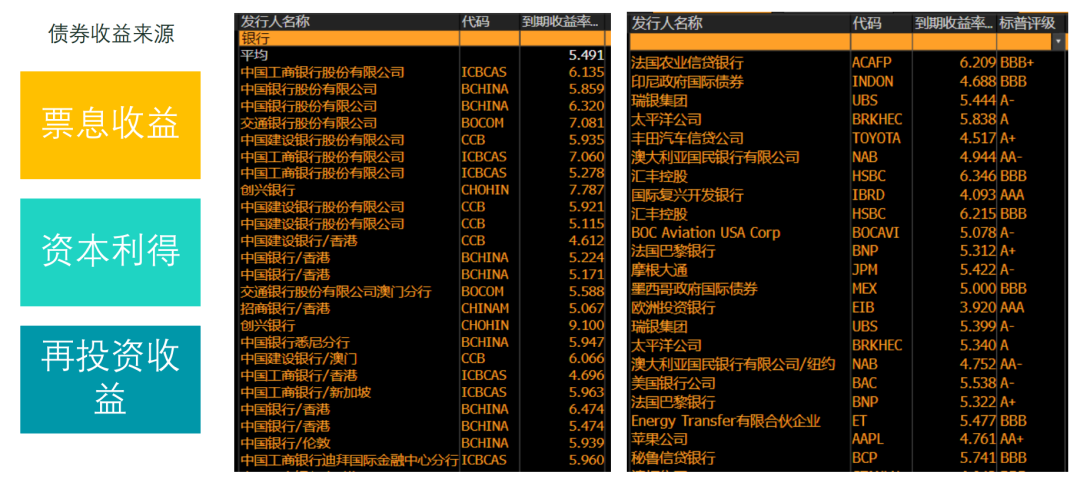Click yield 4.612 in the CCB row
1080x486 pixels.
point(586,241)
